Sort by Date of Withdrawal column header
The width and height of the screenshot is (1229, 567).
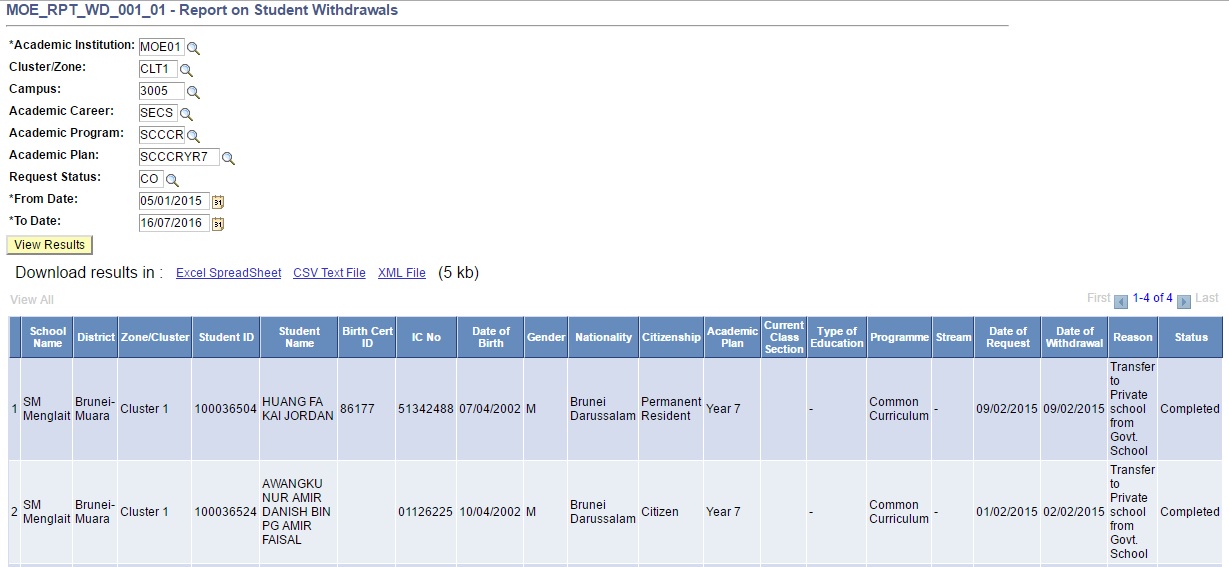(1075, 337)
